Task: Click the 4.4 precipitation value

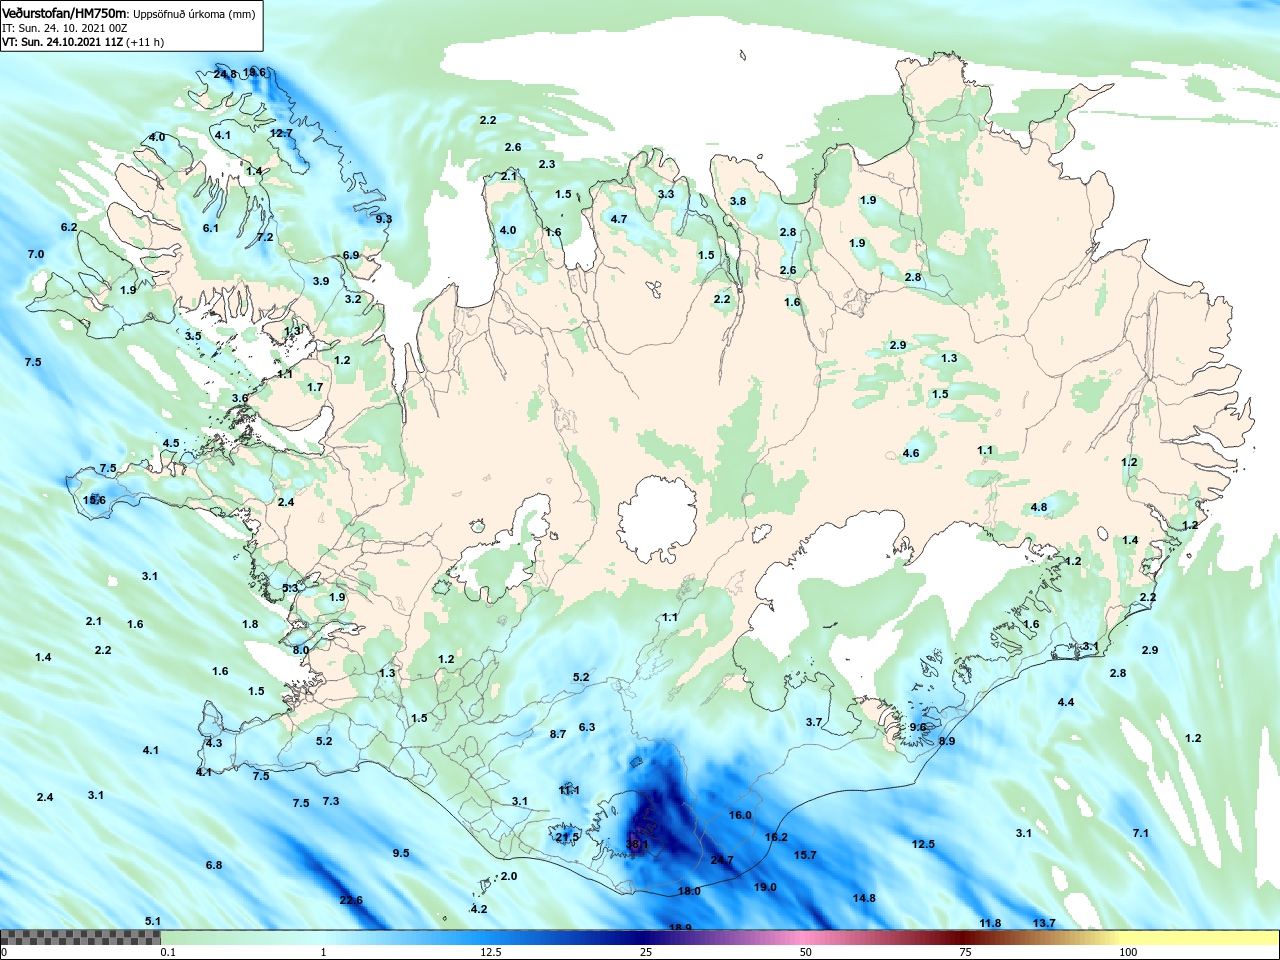Action: (1066, 702)
